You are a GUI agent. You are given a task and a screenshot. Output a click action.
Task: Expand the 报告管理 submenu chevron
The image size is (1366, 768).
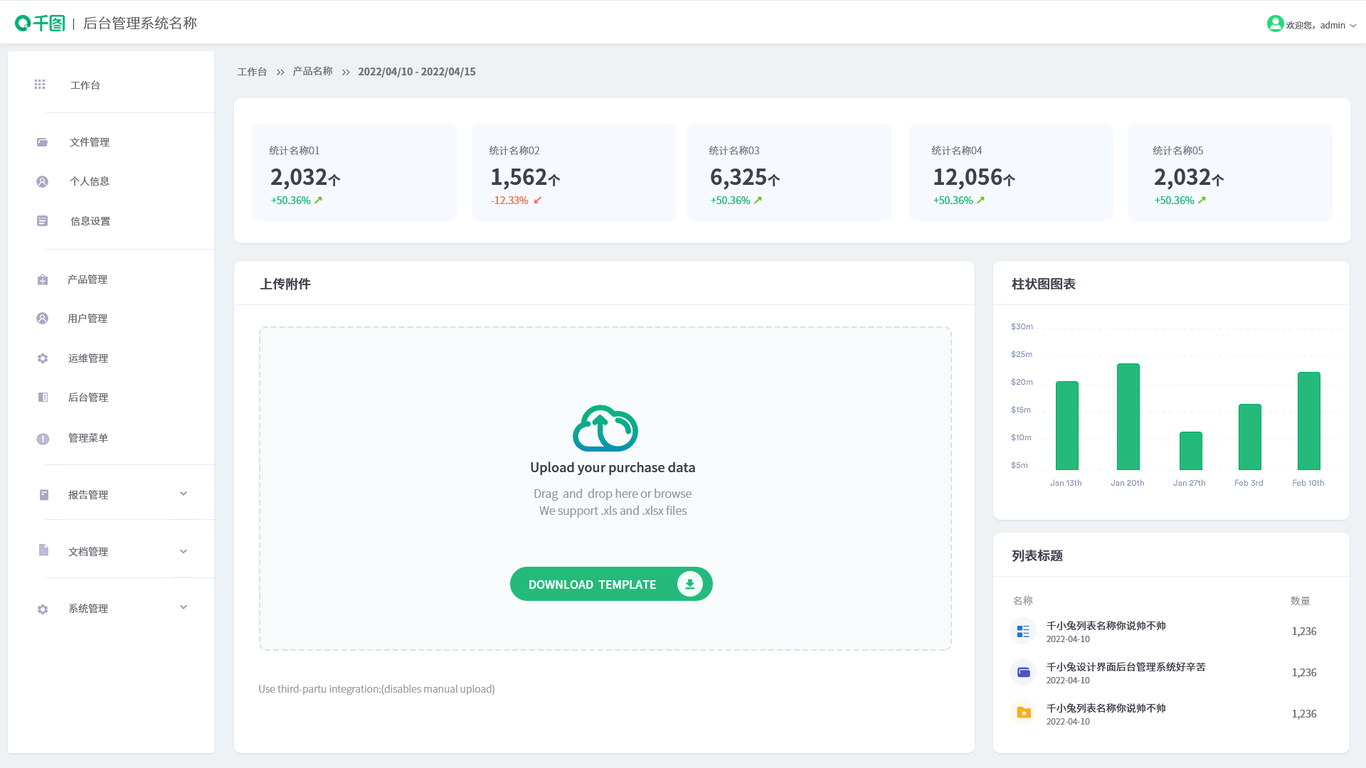[183, 494]
